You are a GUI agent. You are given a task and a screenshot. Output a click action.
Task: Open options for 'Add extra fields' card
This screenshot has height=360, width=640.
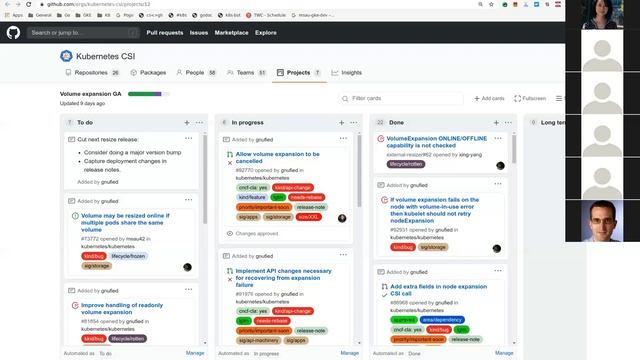[498, 271]
